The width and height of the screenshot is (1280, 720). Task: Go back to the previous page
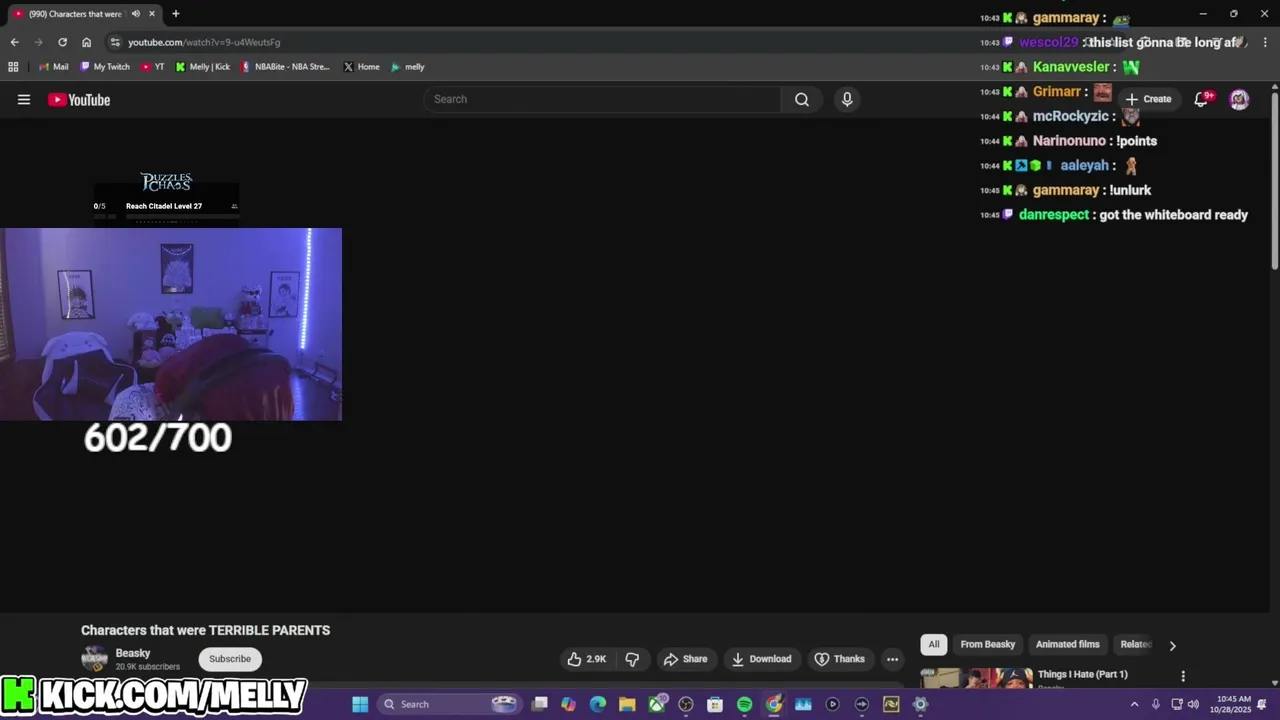pos(14,42)
